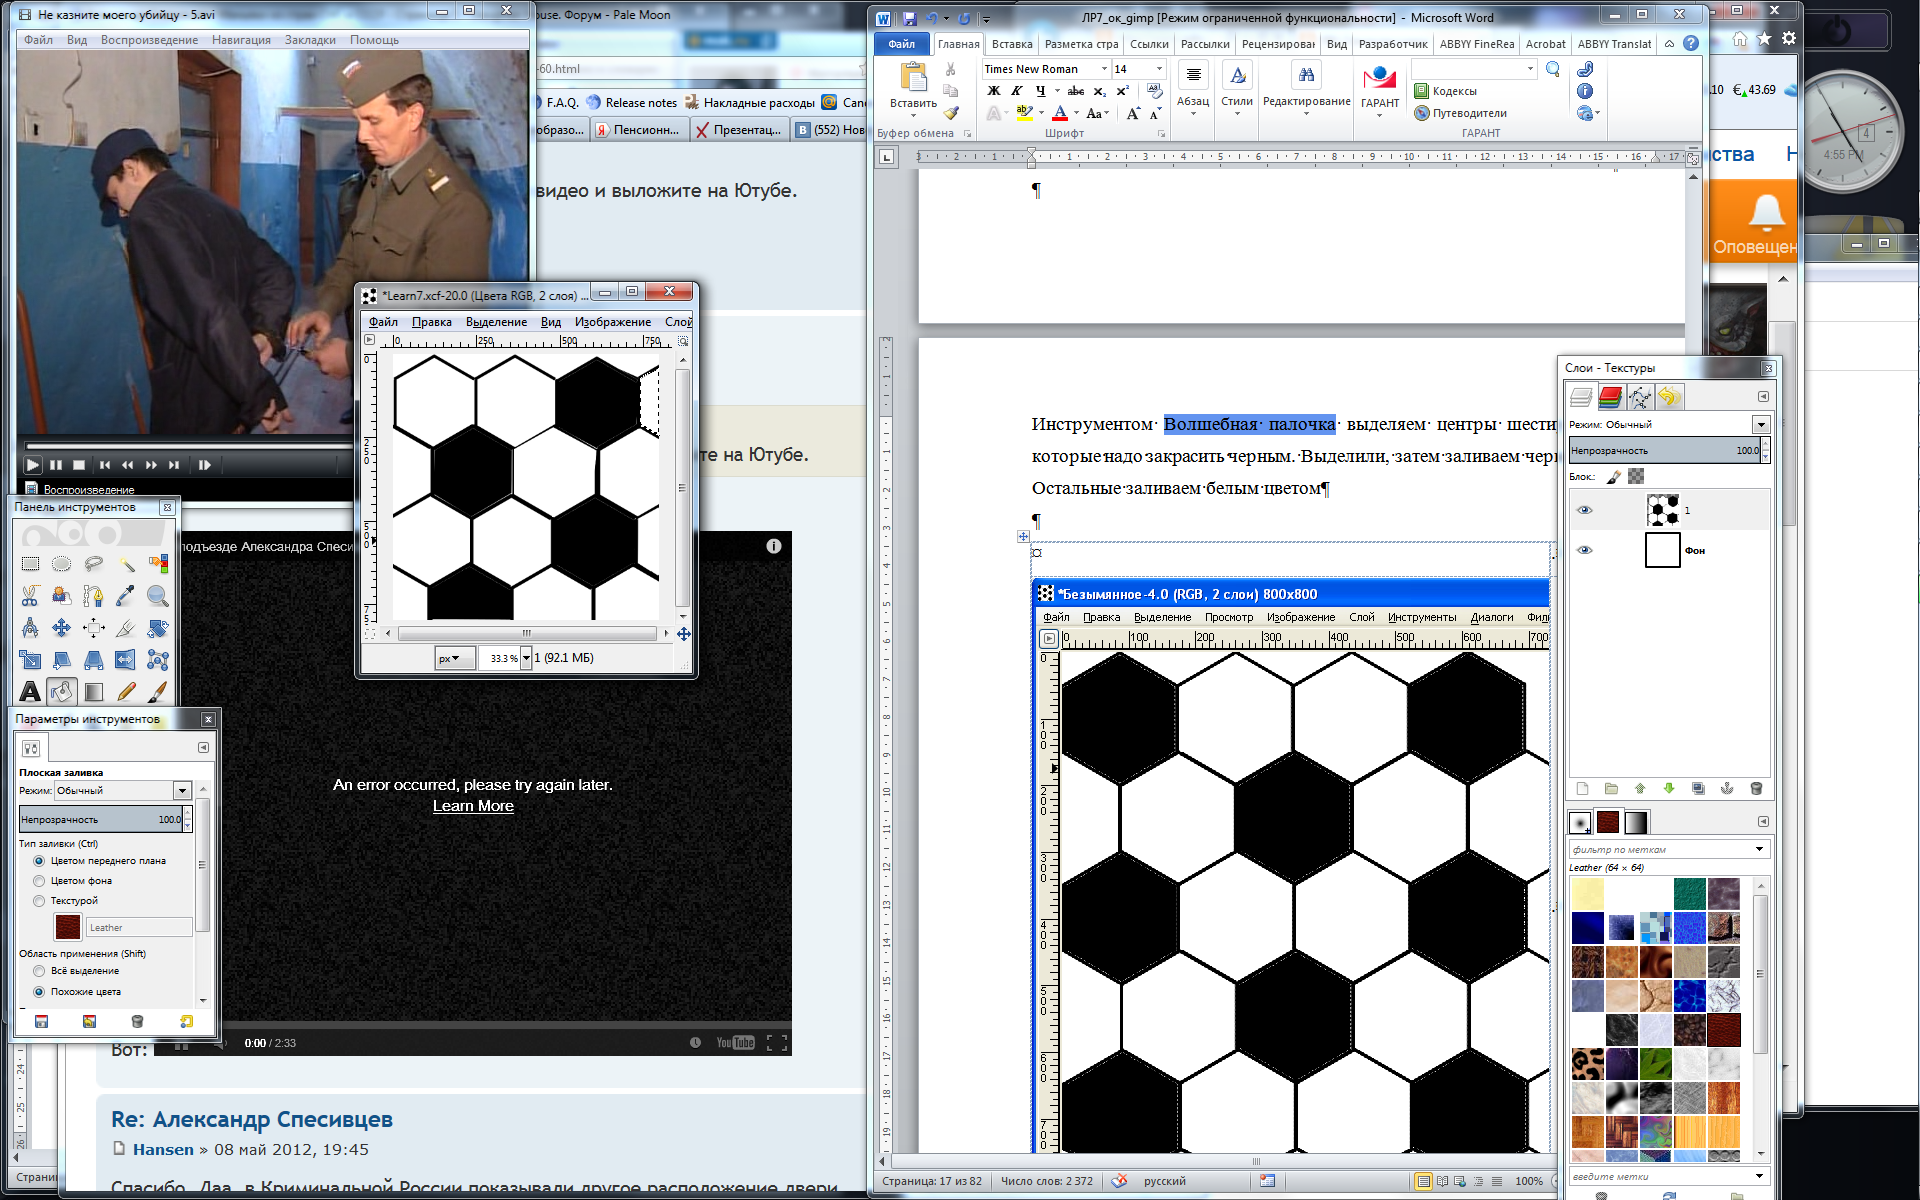Select the Pencil tool in GIMP toolbox
This screenshot has height=1200, width=1920.
pyautogui.click(x=126, y=691)
